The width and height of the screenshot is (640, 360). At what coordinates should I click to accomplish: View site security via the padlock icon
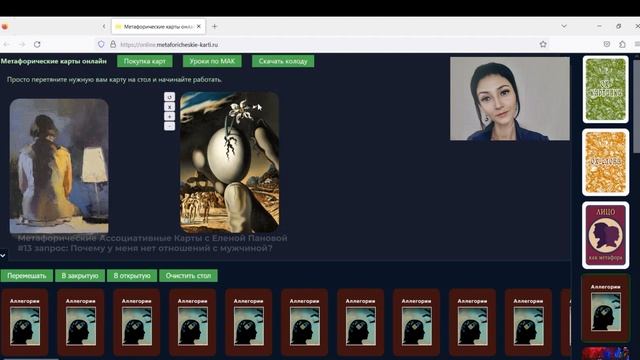click(113, 44)
